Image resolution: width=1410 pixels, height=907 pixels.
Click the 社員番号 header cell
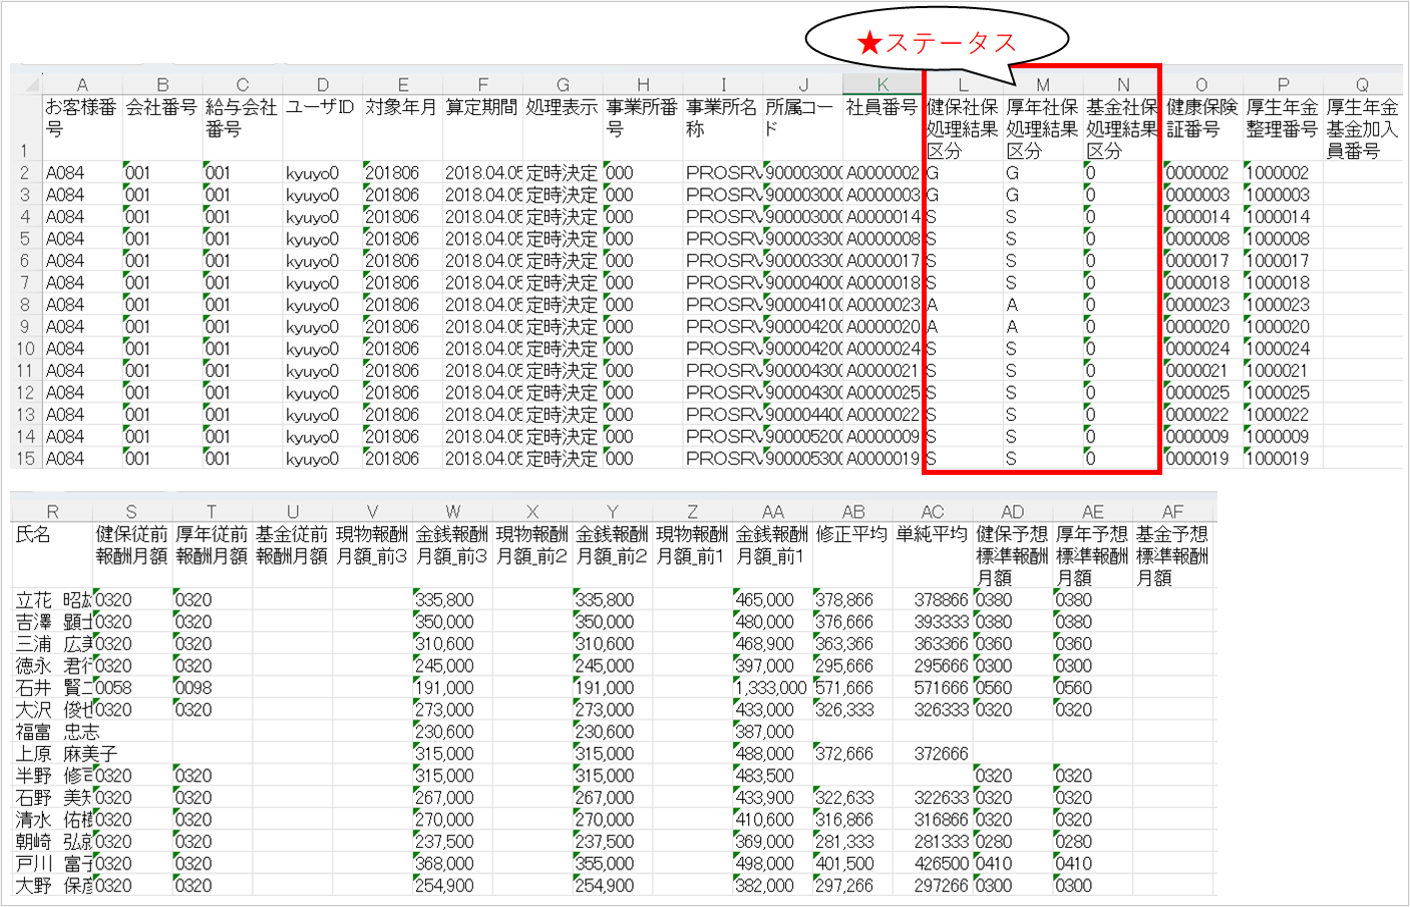882,129
